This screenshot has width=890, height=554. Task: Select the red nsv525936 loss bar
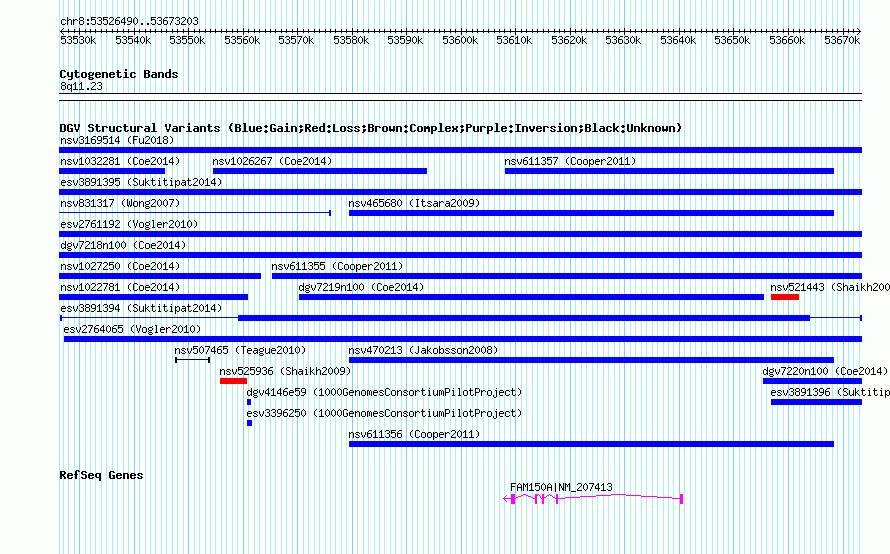(233, 381)
